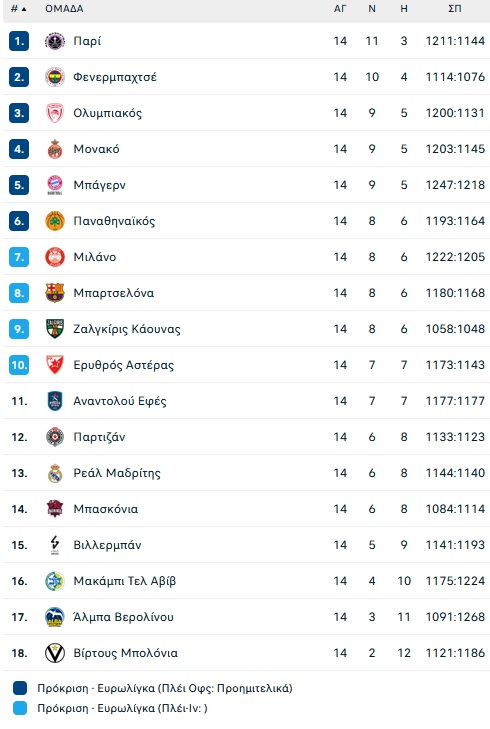Click the Μονακό team logo
The width and height of the screenshot is (490, 729).
click(55, 149)
